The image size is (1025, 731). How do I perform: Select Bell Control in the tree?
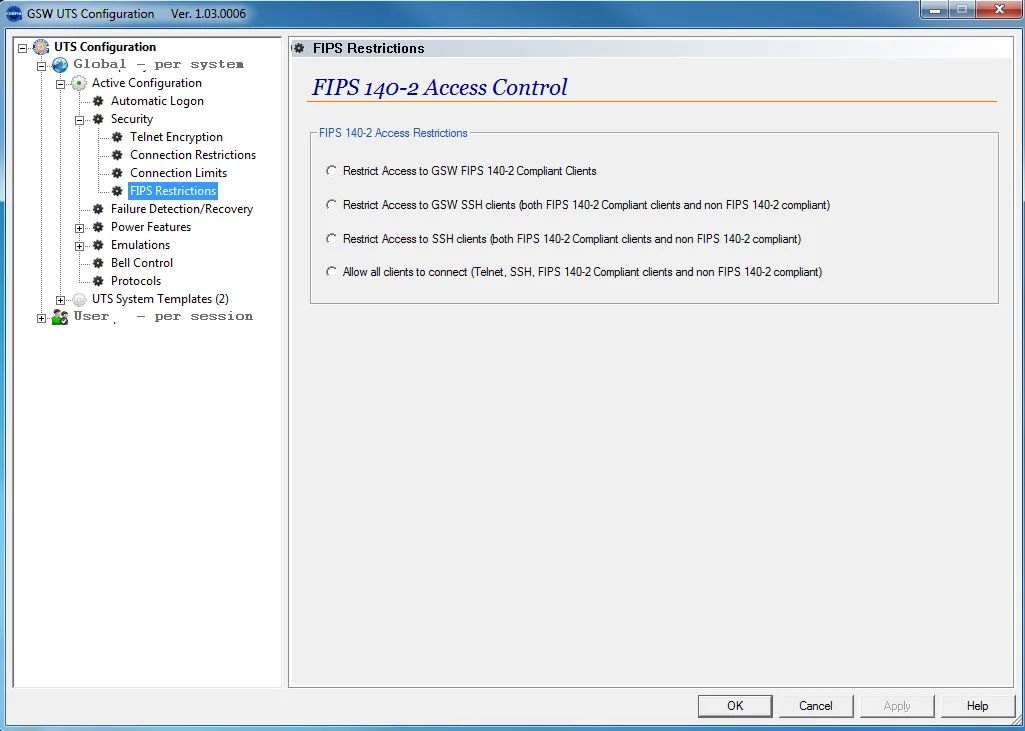click(142, 263)
